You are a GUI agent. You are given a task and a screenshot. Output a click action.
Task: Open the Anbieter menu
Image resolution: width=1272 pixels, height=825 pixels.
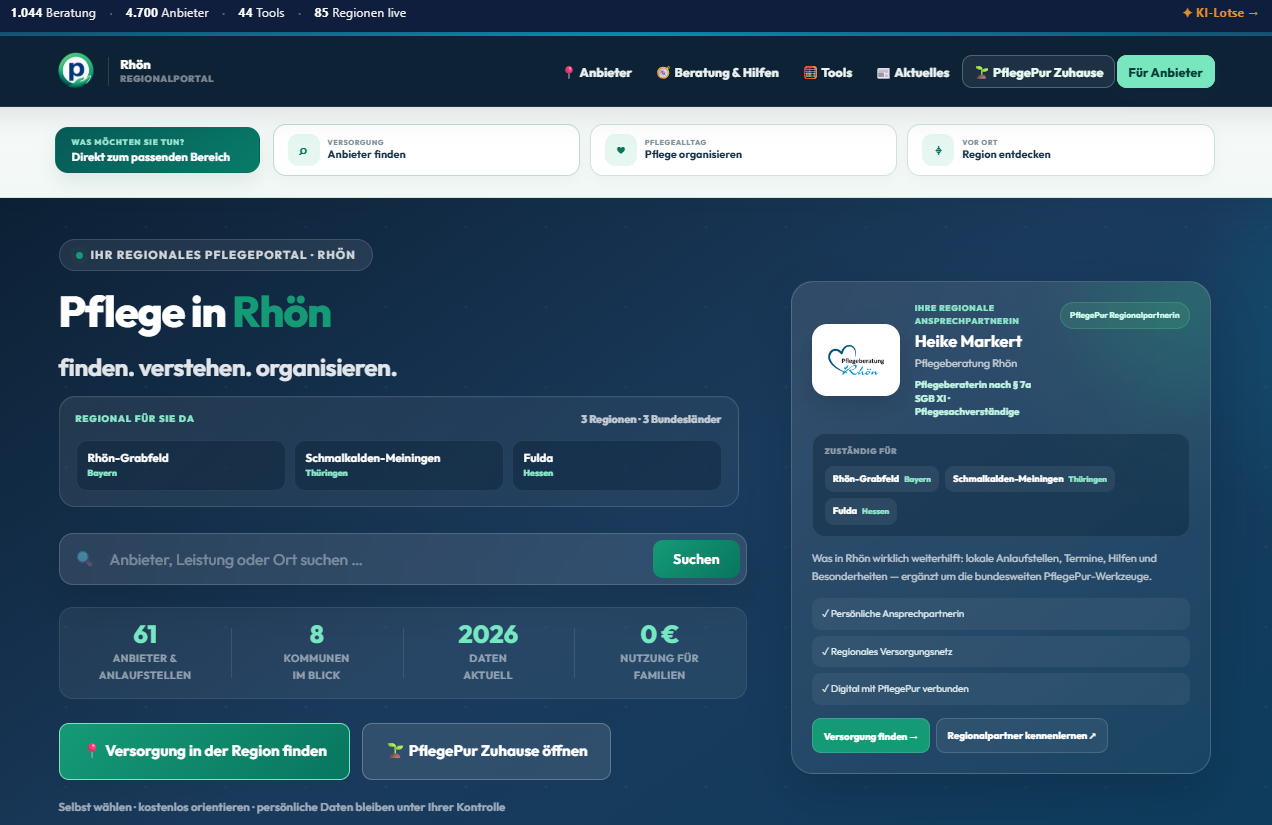(x=597, y=73)
